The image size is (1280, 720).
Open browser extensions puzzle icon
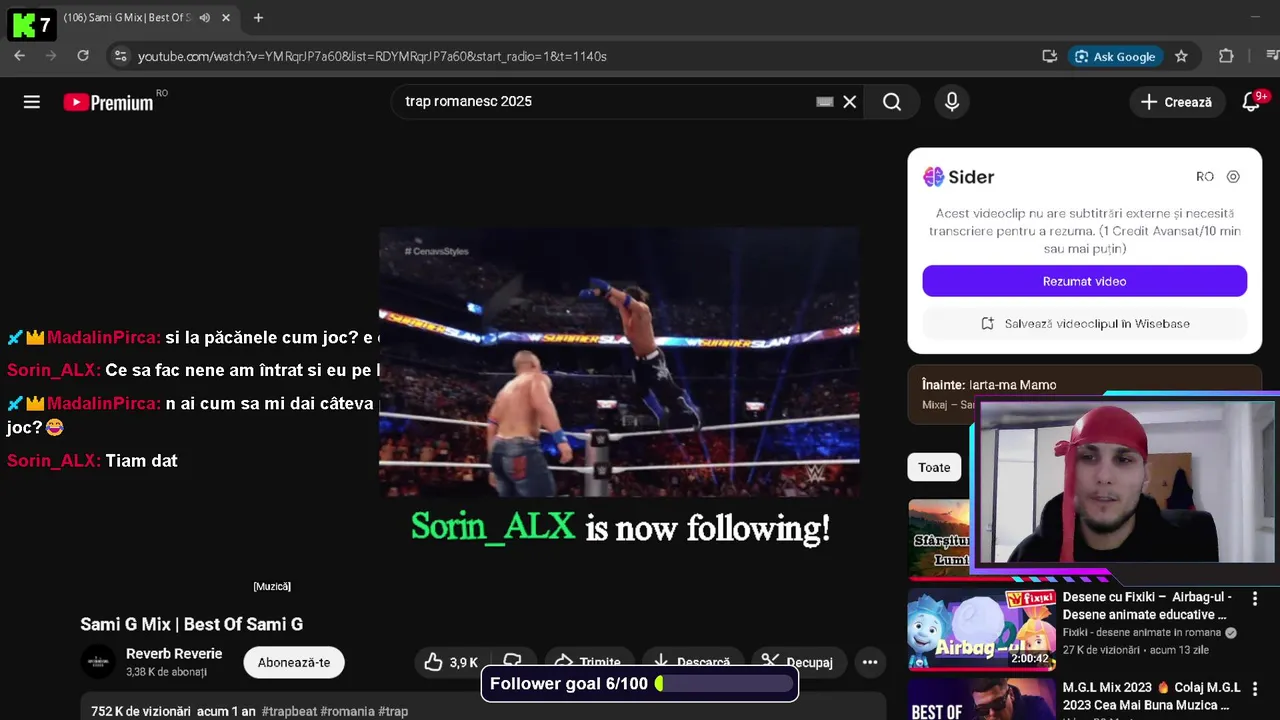1226,56
